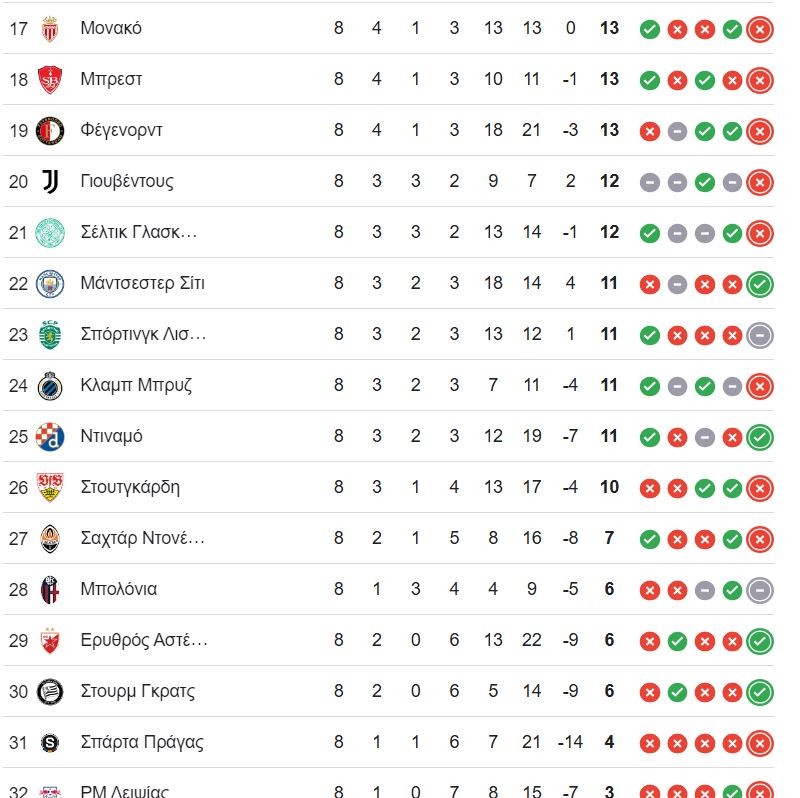Click the Sporting Lisbon crest icon

50,335
